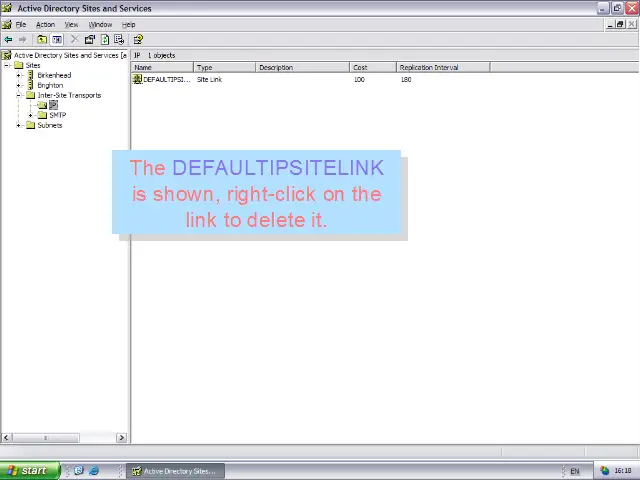Expand the SMTP node

pos(31,115)
